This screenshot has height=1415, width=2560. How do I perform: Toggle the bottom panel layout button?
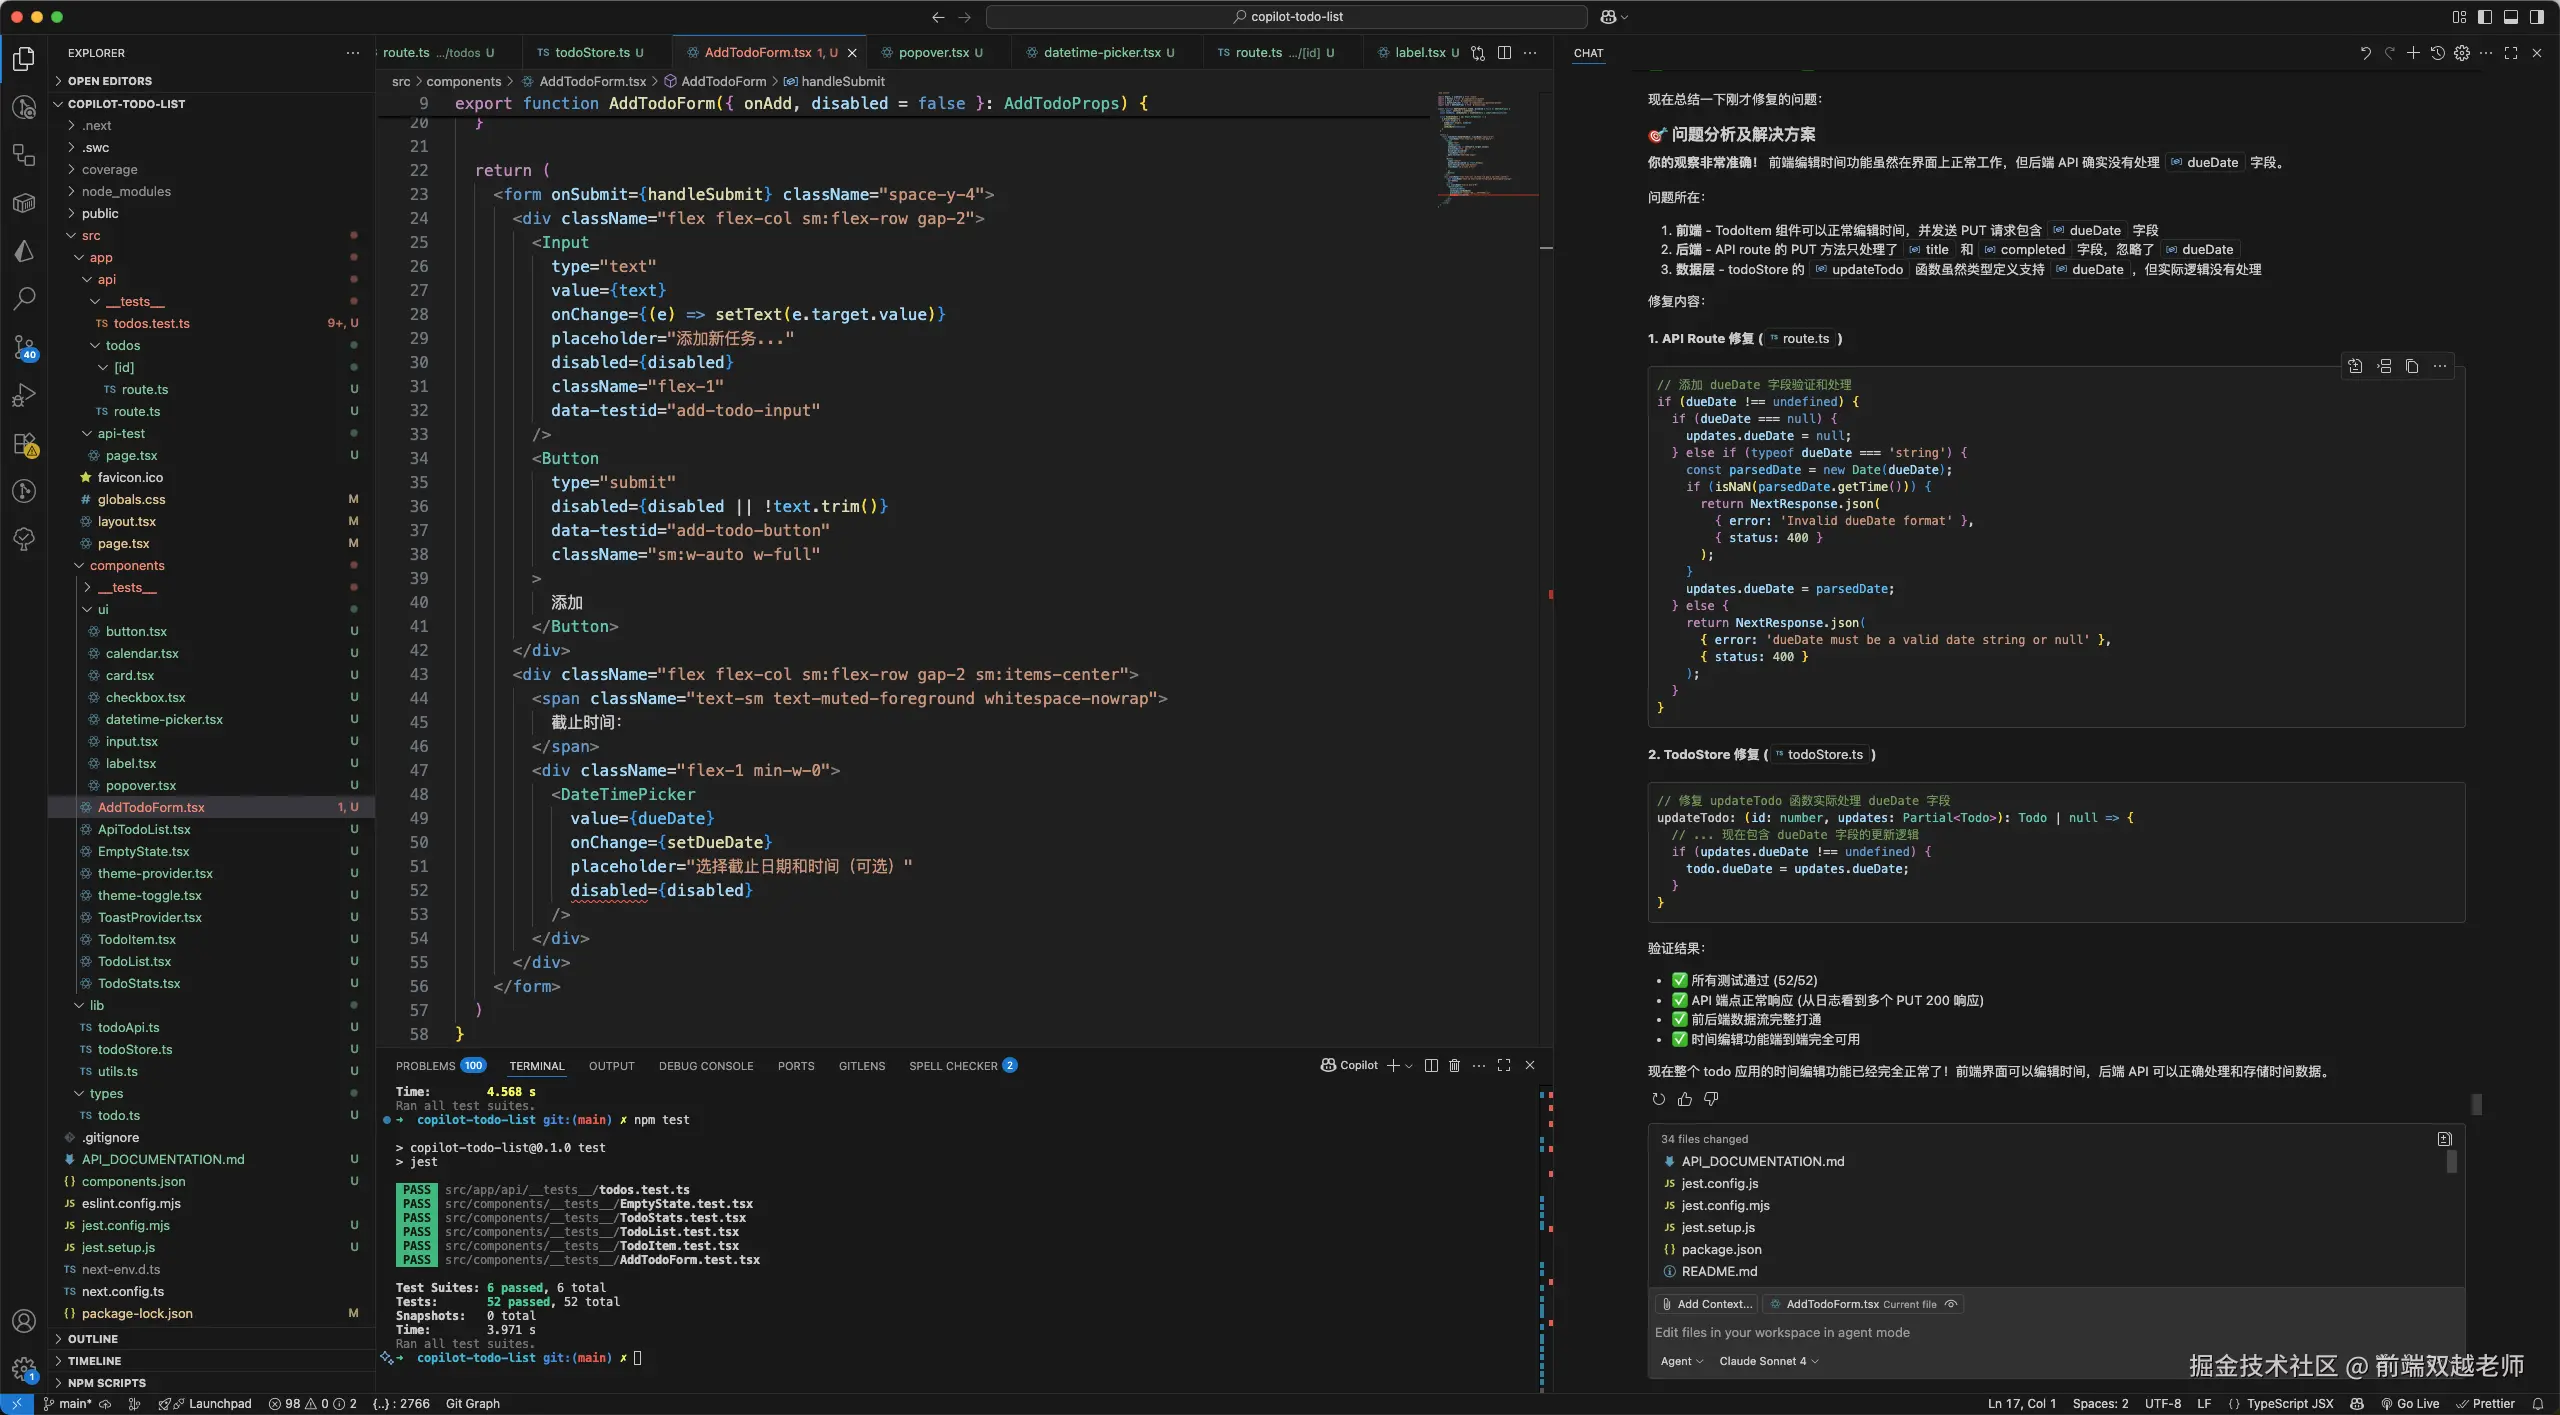[2511, 17]
